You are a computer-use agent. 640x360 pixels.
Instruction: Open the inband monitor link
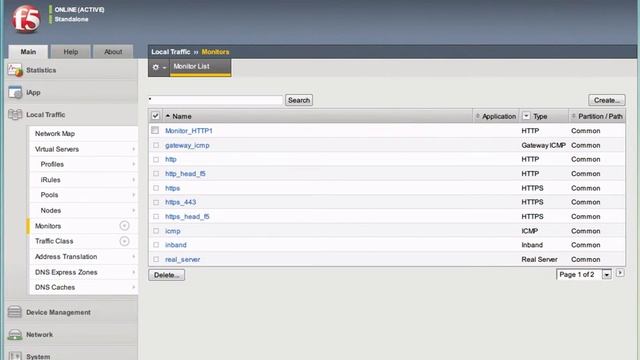pos(176,245)
